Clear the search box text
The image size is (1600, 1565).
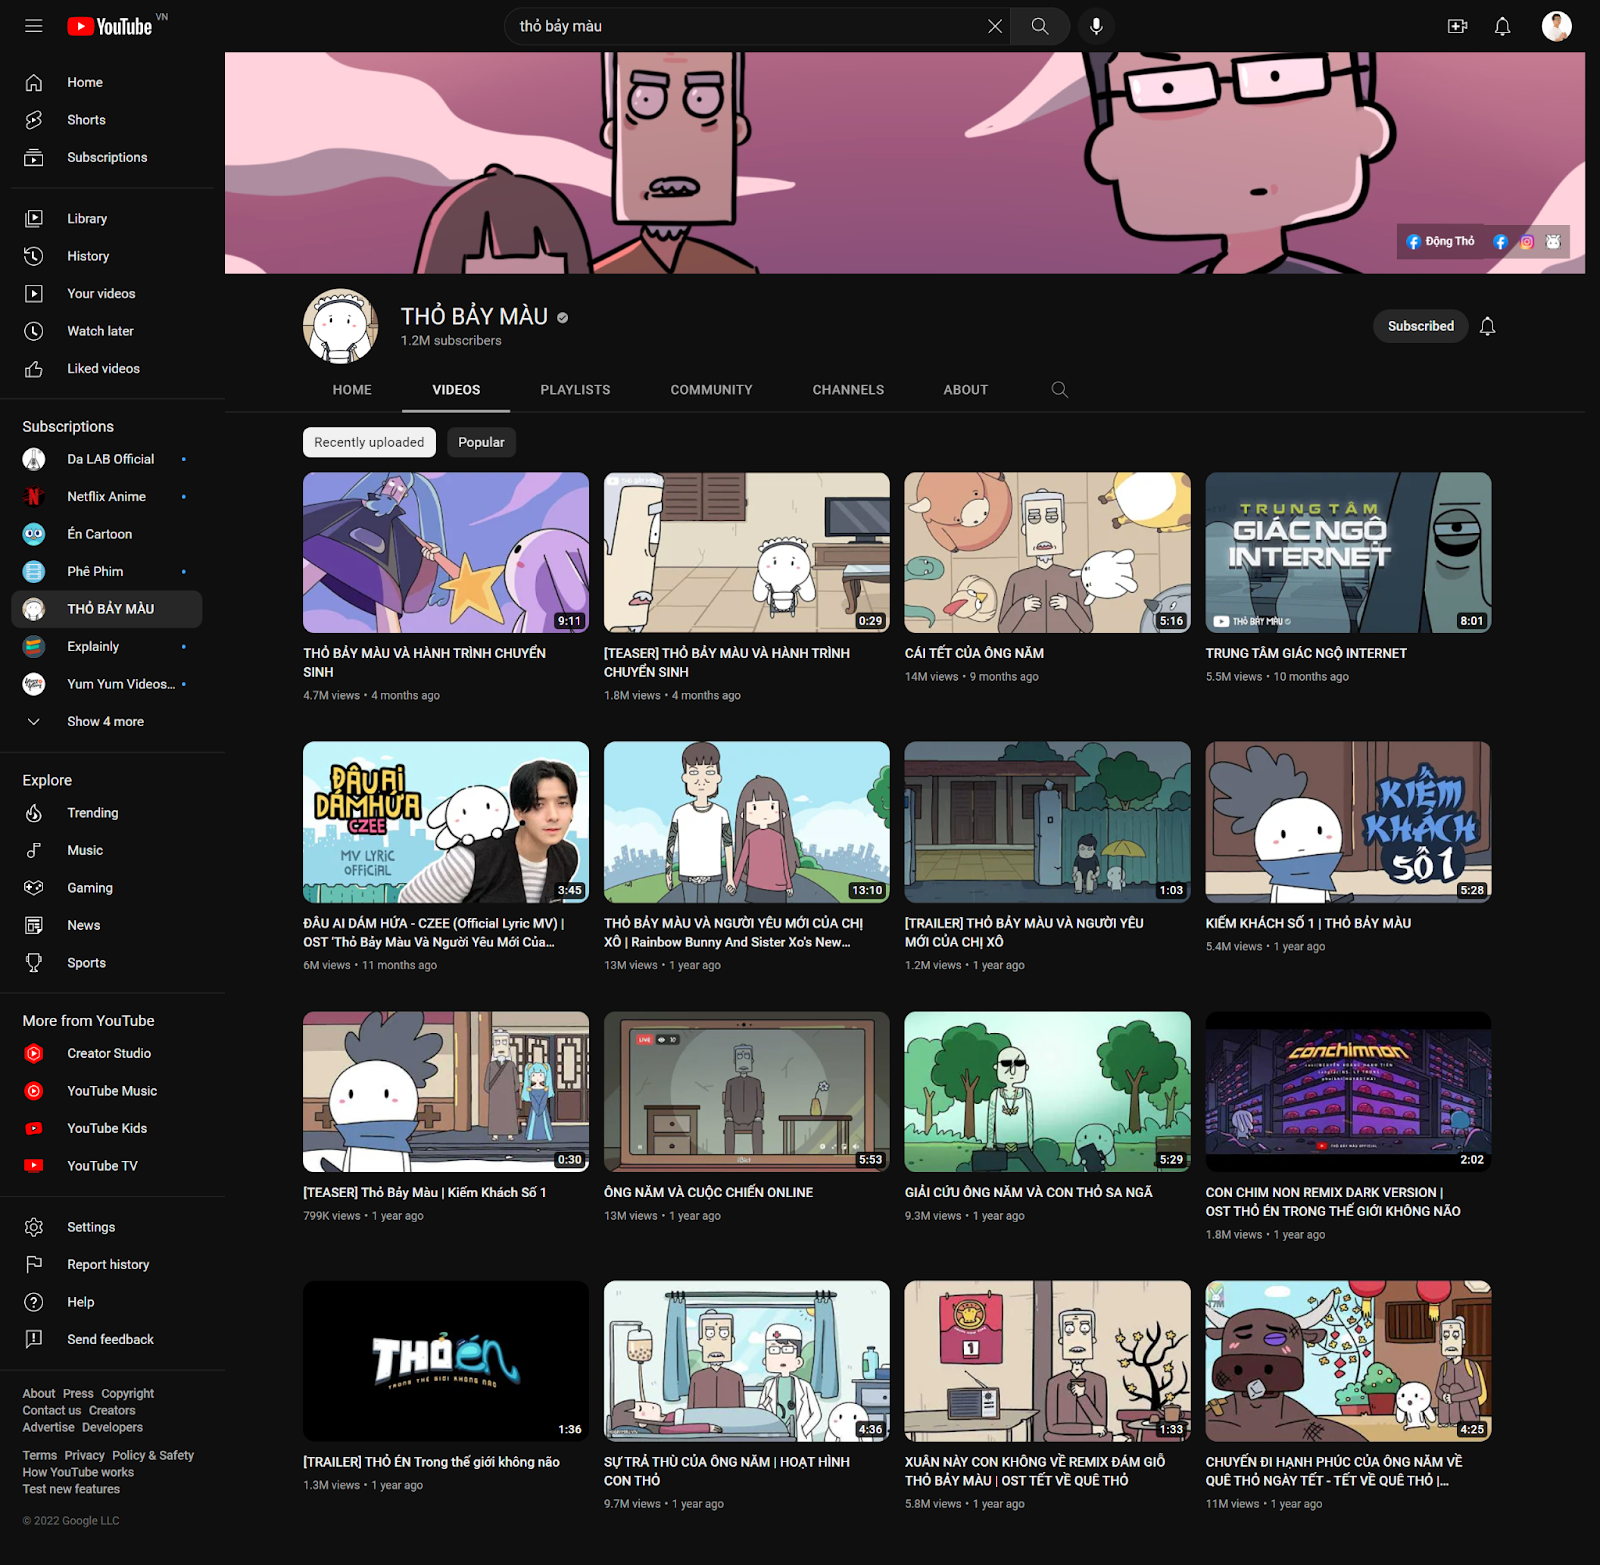click(x=994, y=26)
